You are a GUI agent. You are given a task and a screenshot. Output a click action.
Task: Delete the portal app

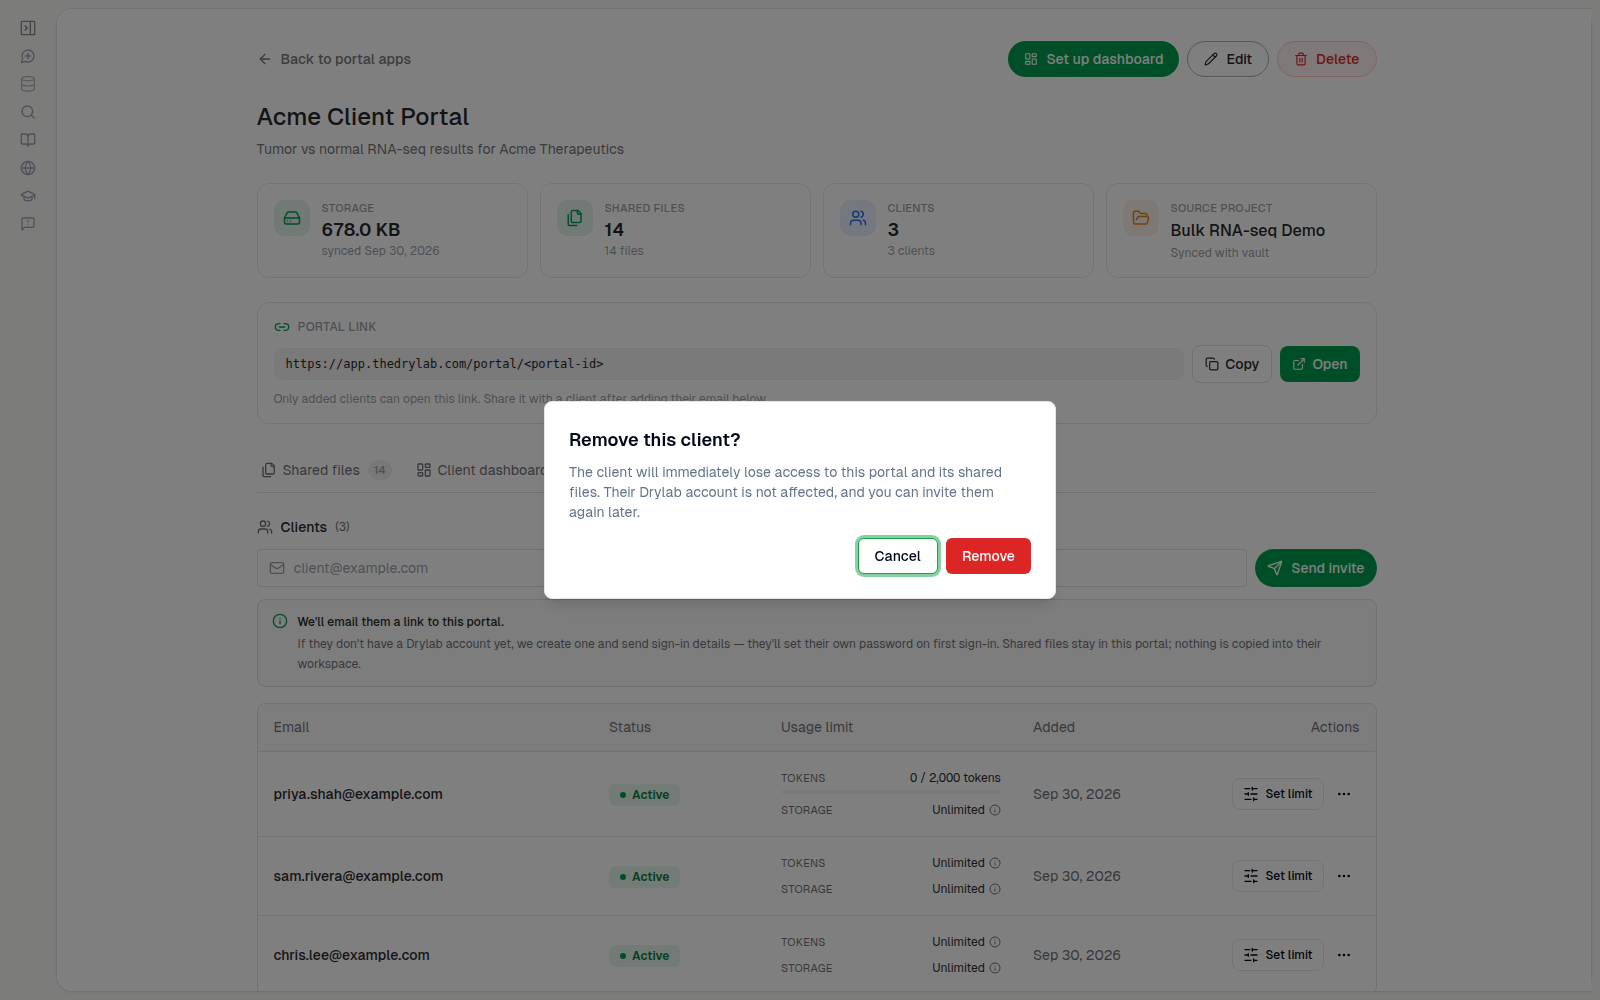coord(1327,59)
